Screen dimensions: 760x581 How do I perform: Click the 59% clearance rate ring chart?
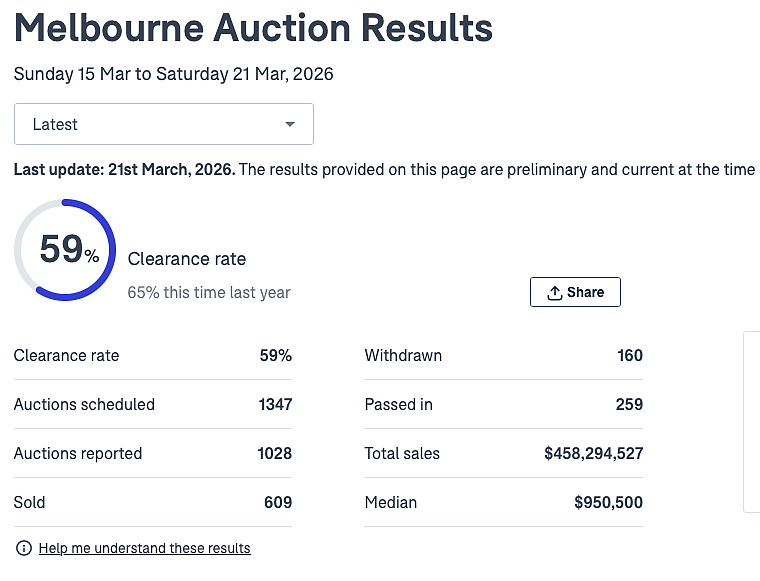pyautogui.click(x=65, y=250)
